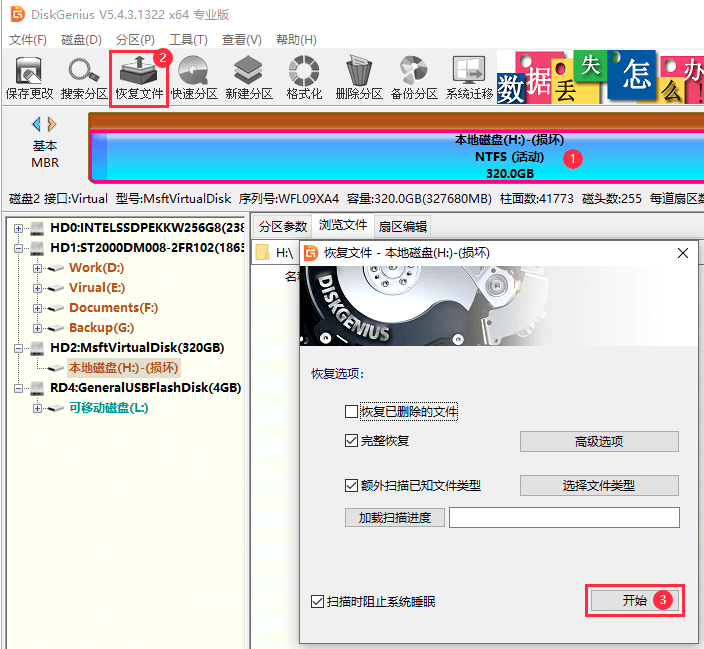Open the 搜索分区 tool

(x=84, y=78)
